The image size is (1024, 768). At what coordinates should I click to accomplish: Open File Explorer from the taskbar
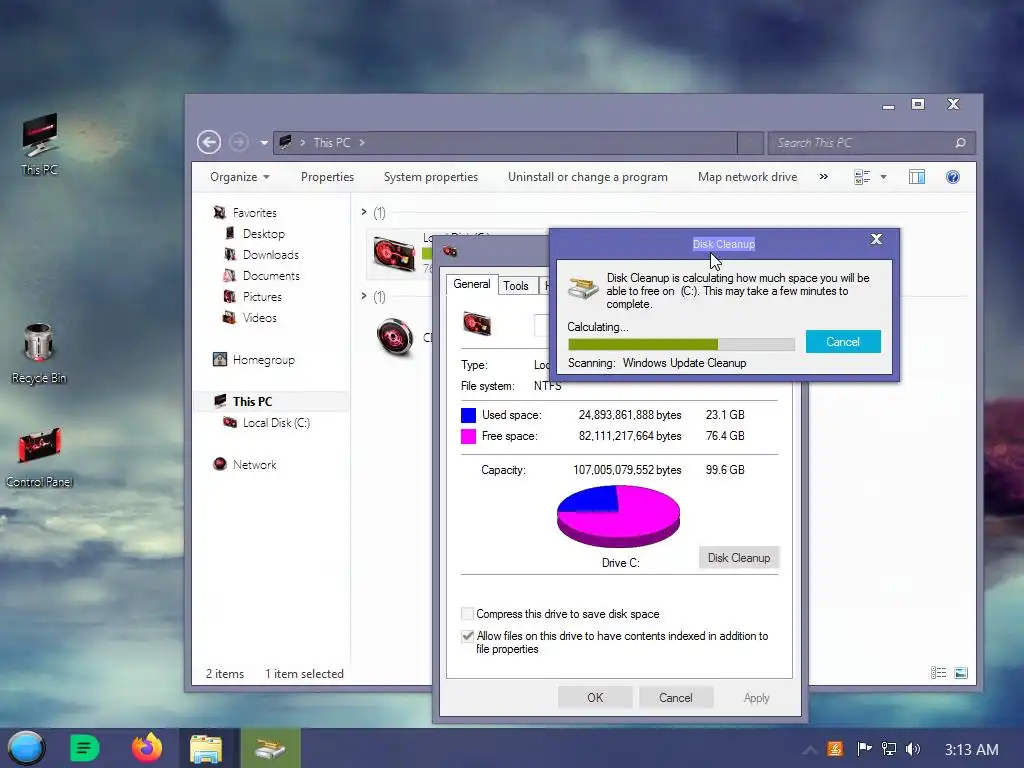[206, 748]
